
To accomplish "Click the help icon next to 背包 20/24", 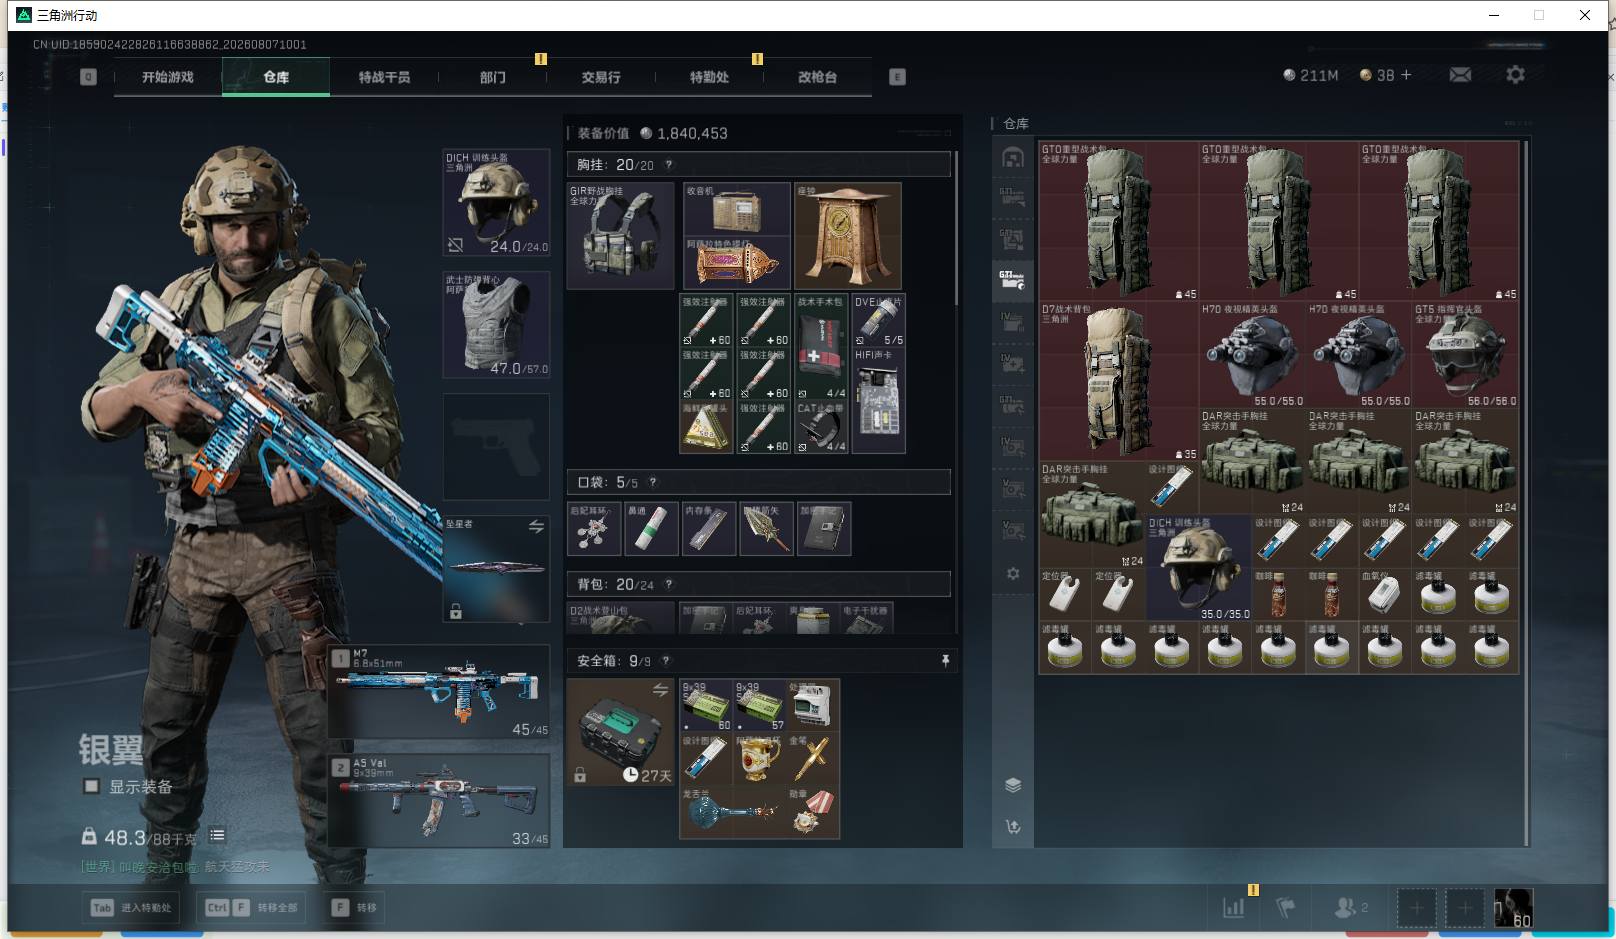I will [669, 584].
